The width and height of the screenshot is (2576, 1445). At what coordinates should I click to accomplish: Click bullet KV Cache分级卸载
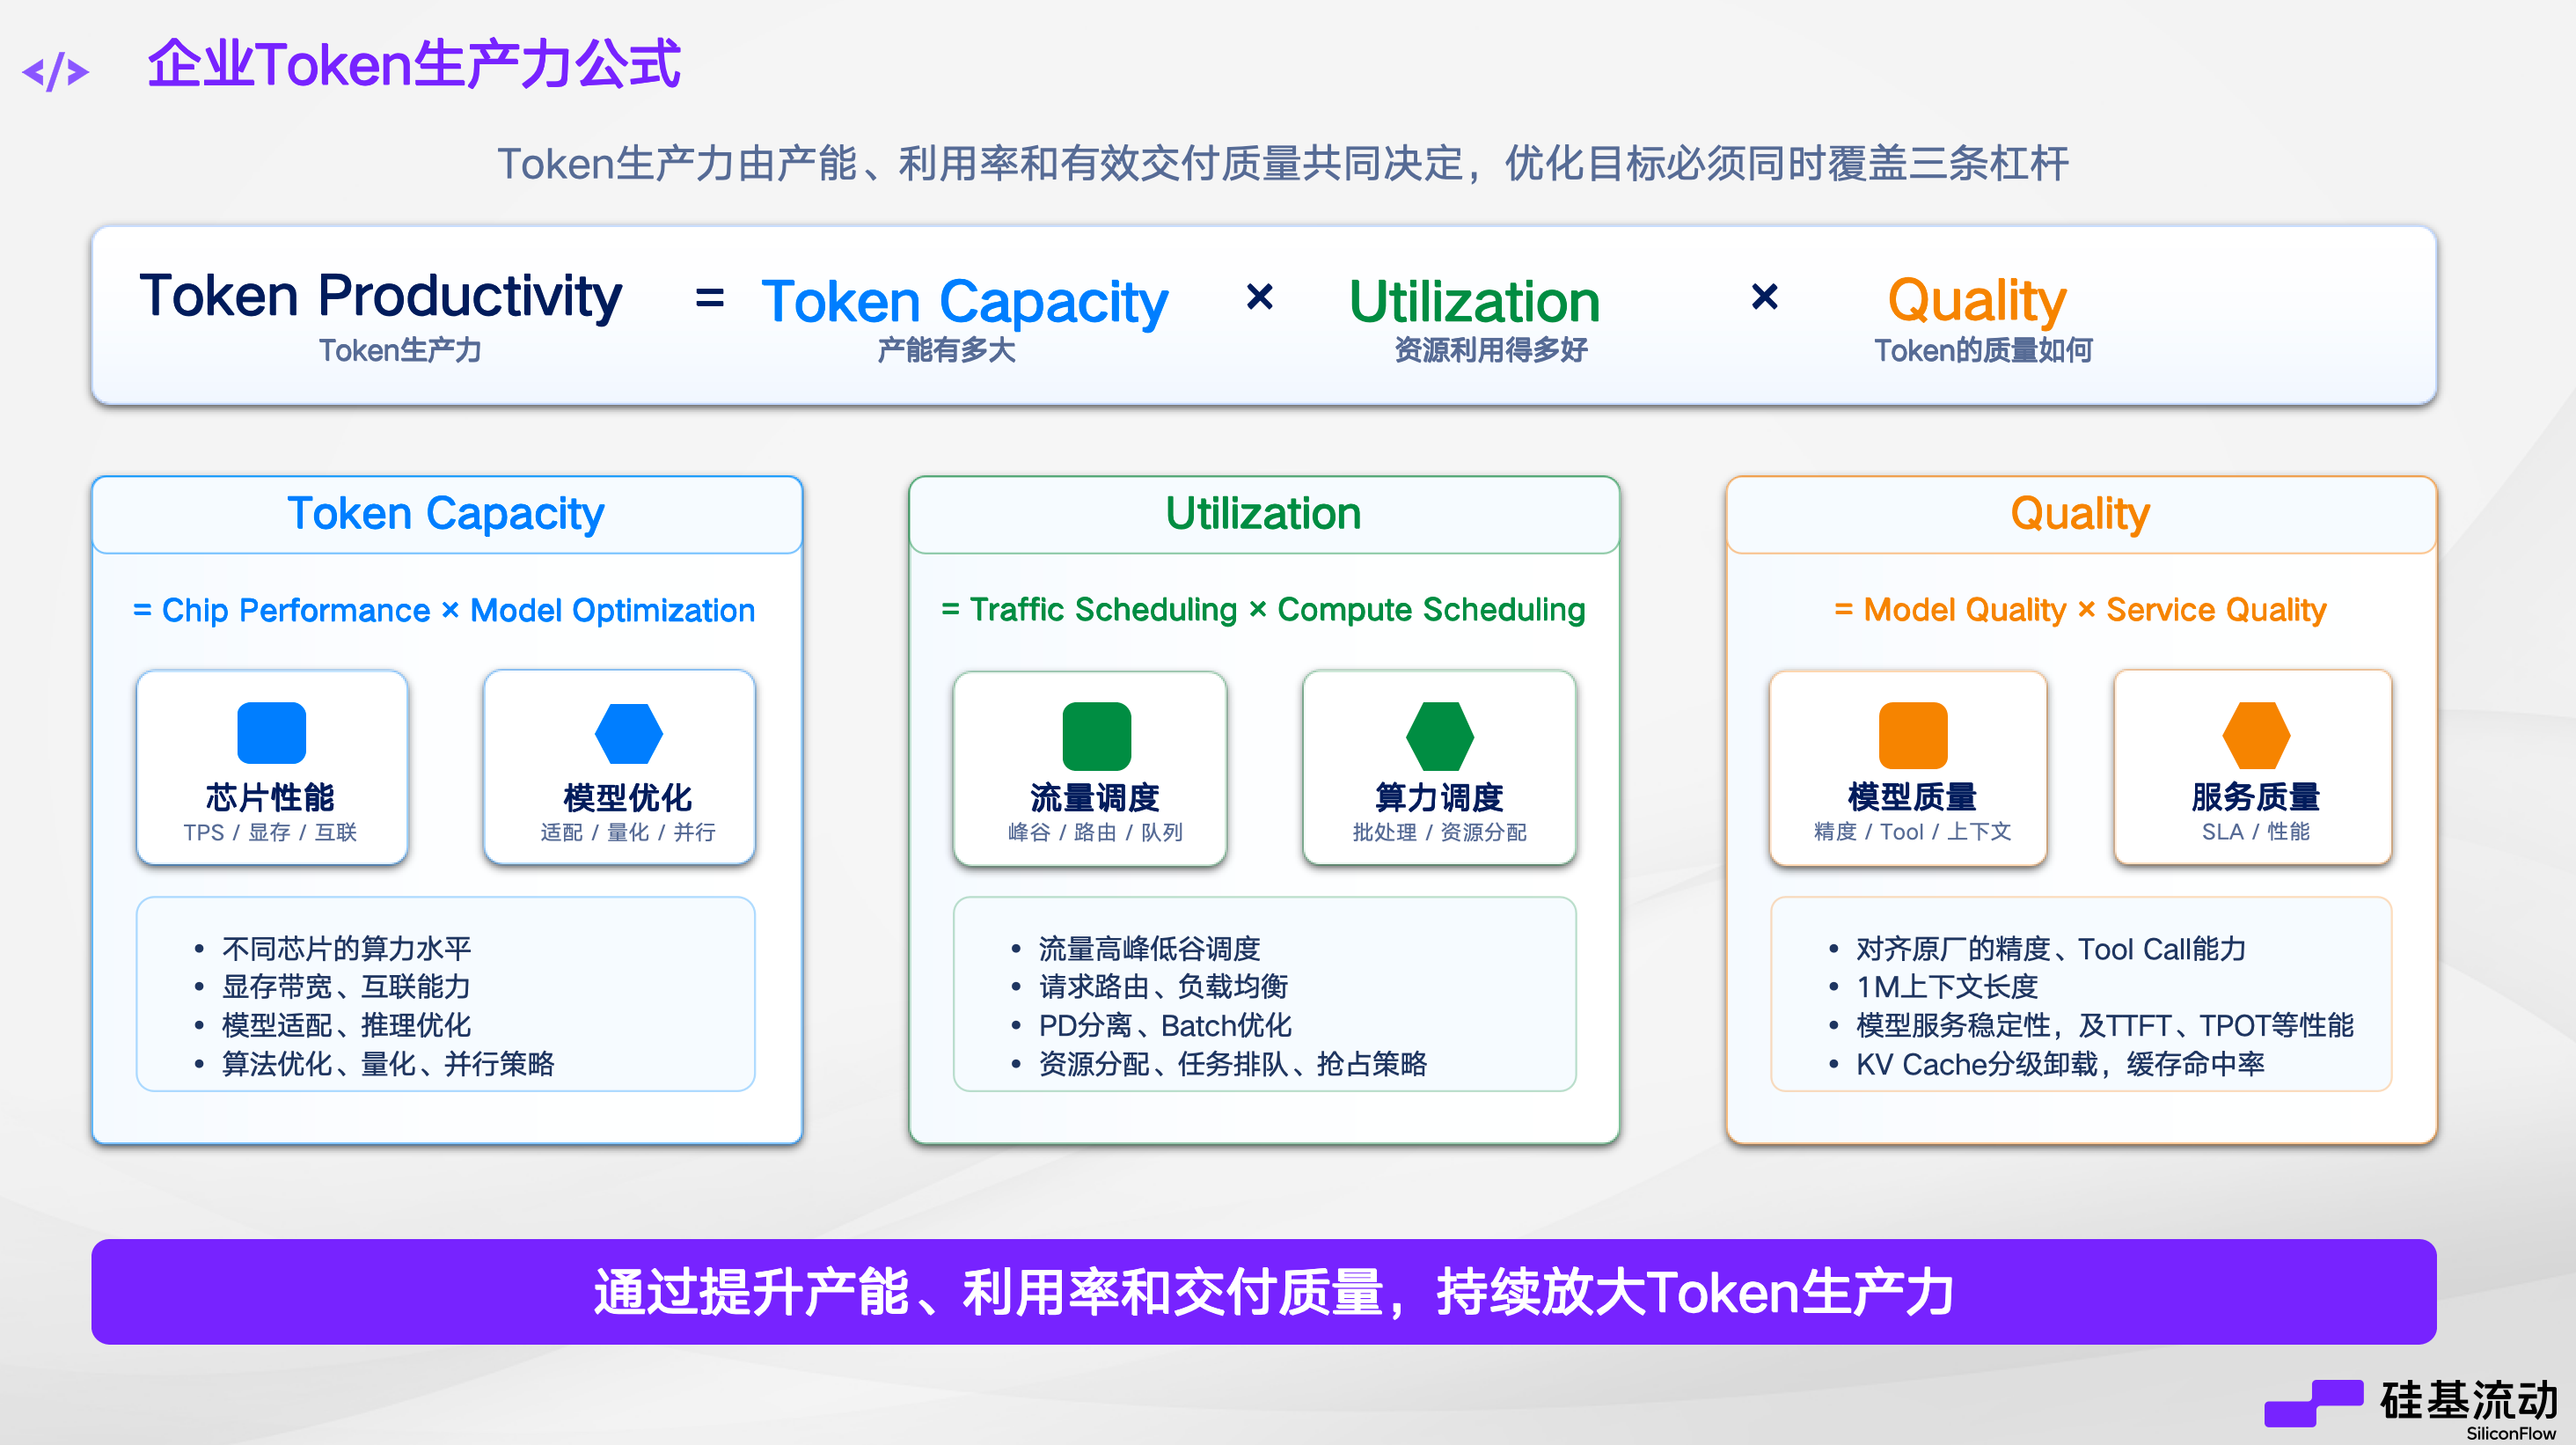tap(2060, 1064)
